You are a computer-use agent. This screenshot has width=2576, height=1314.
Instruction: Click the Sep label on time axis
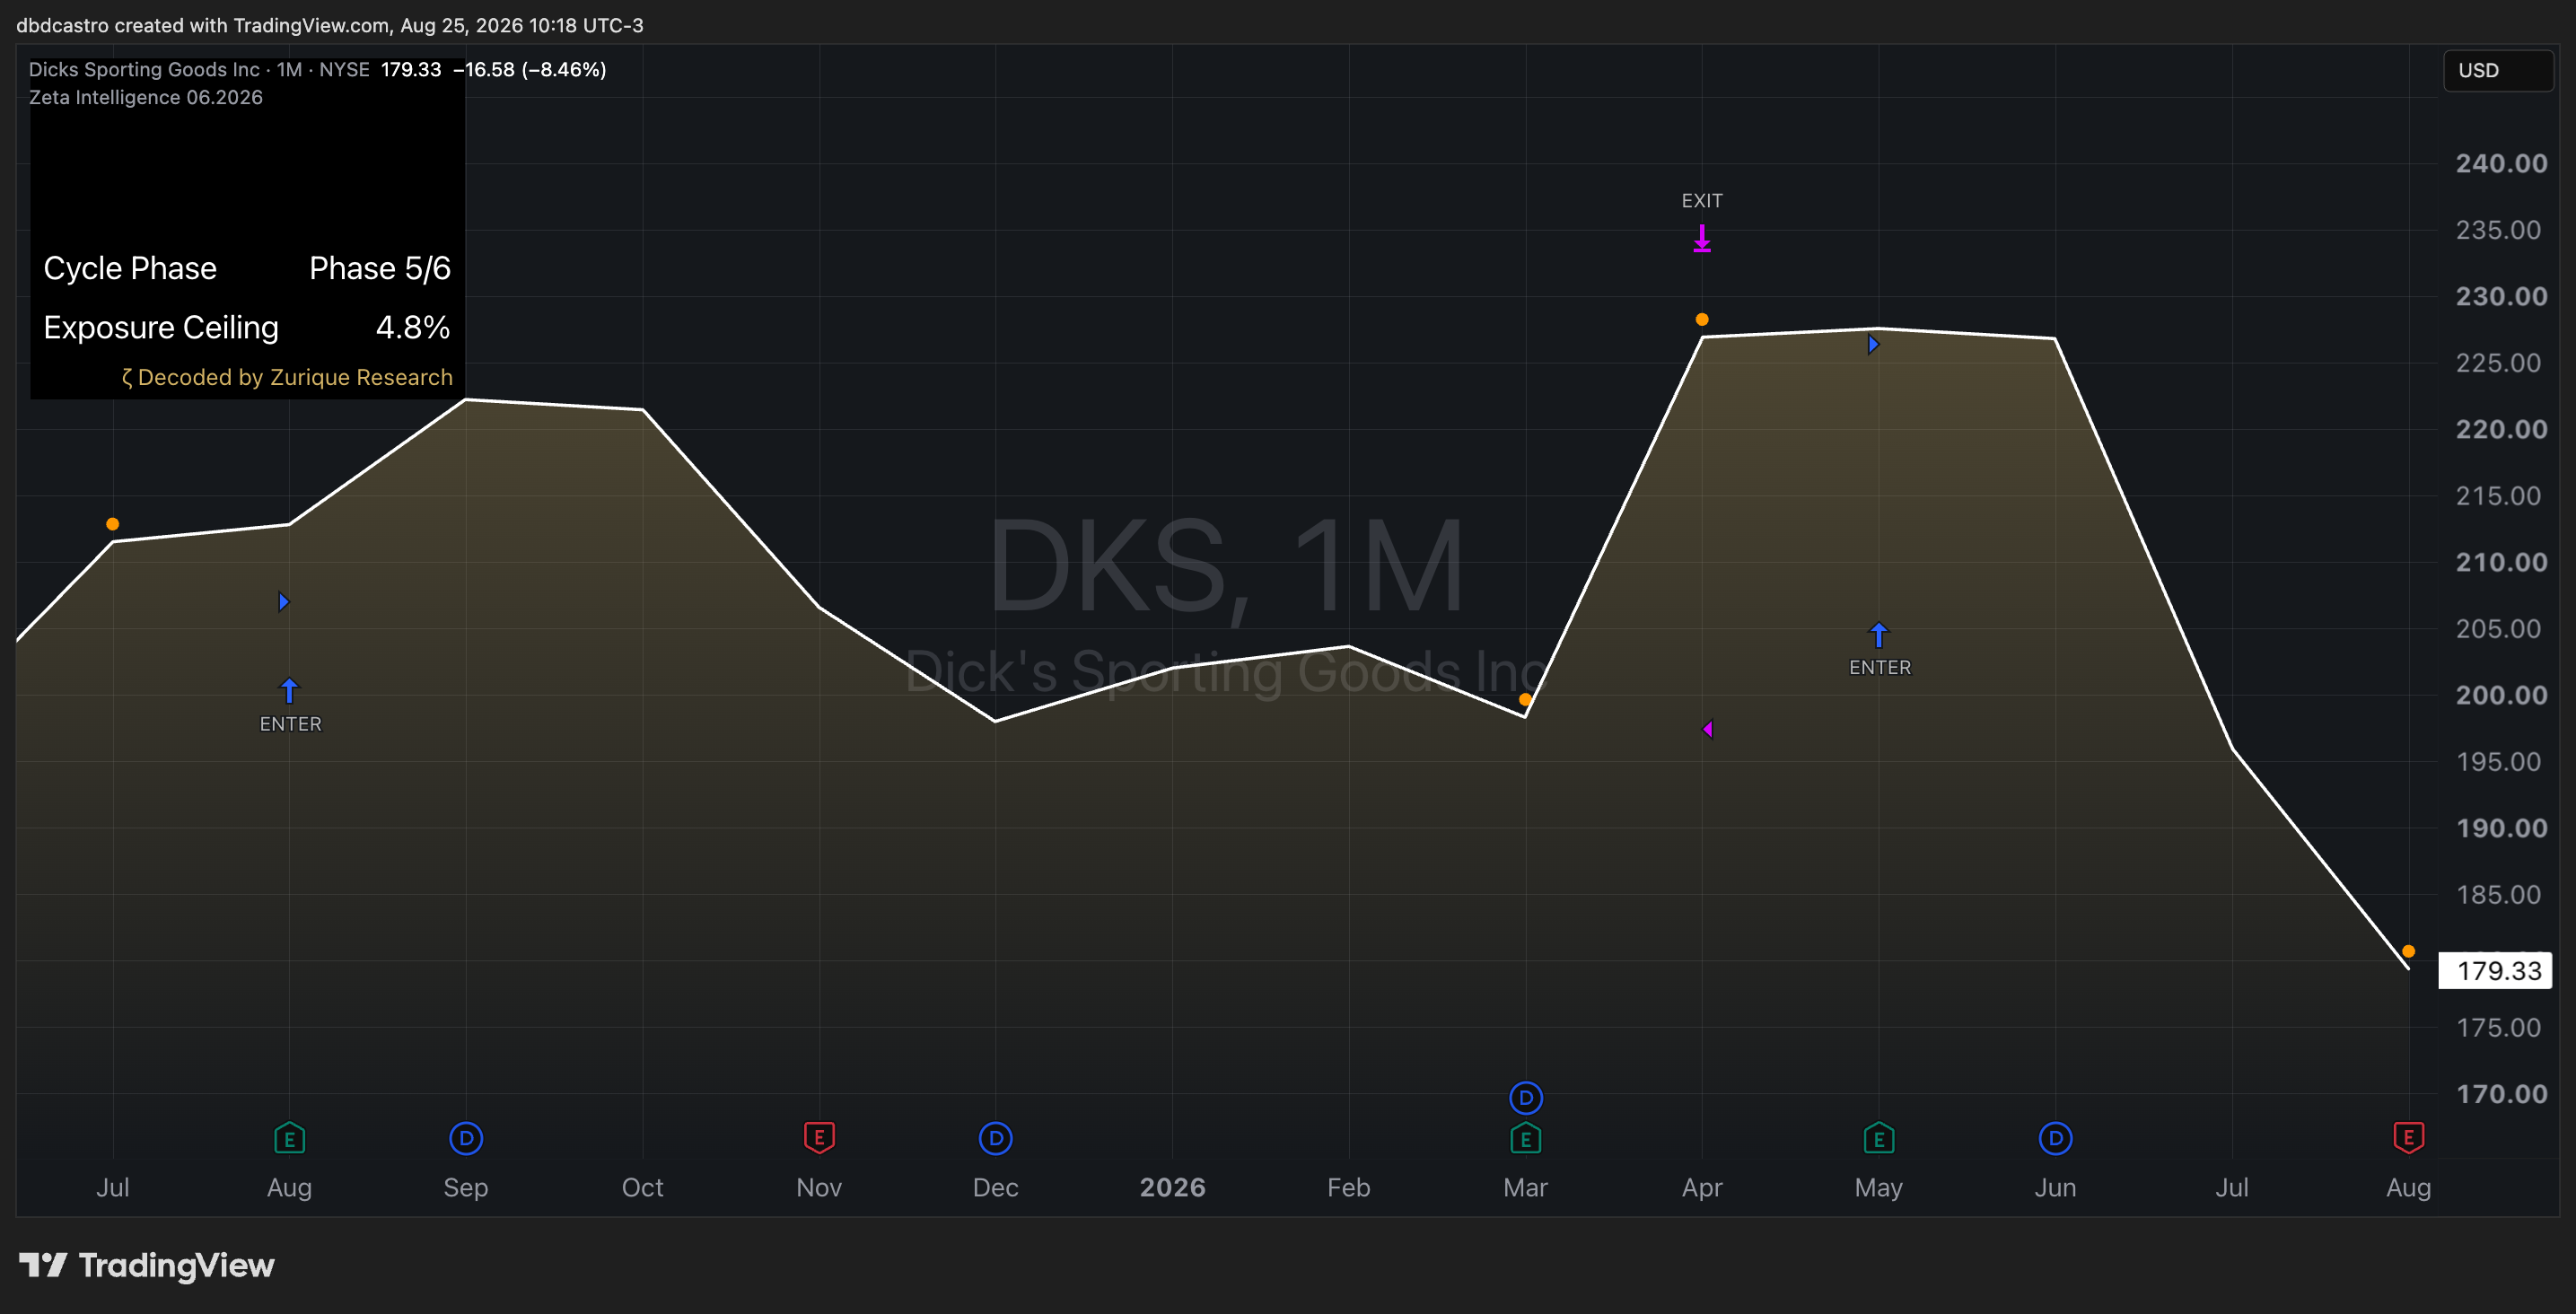tap(466, 1187)
